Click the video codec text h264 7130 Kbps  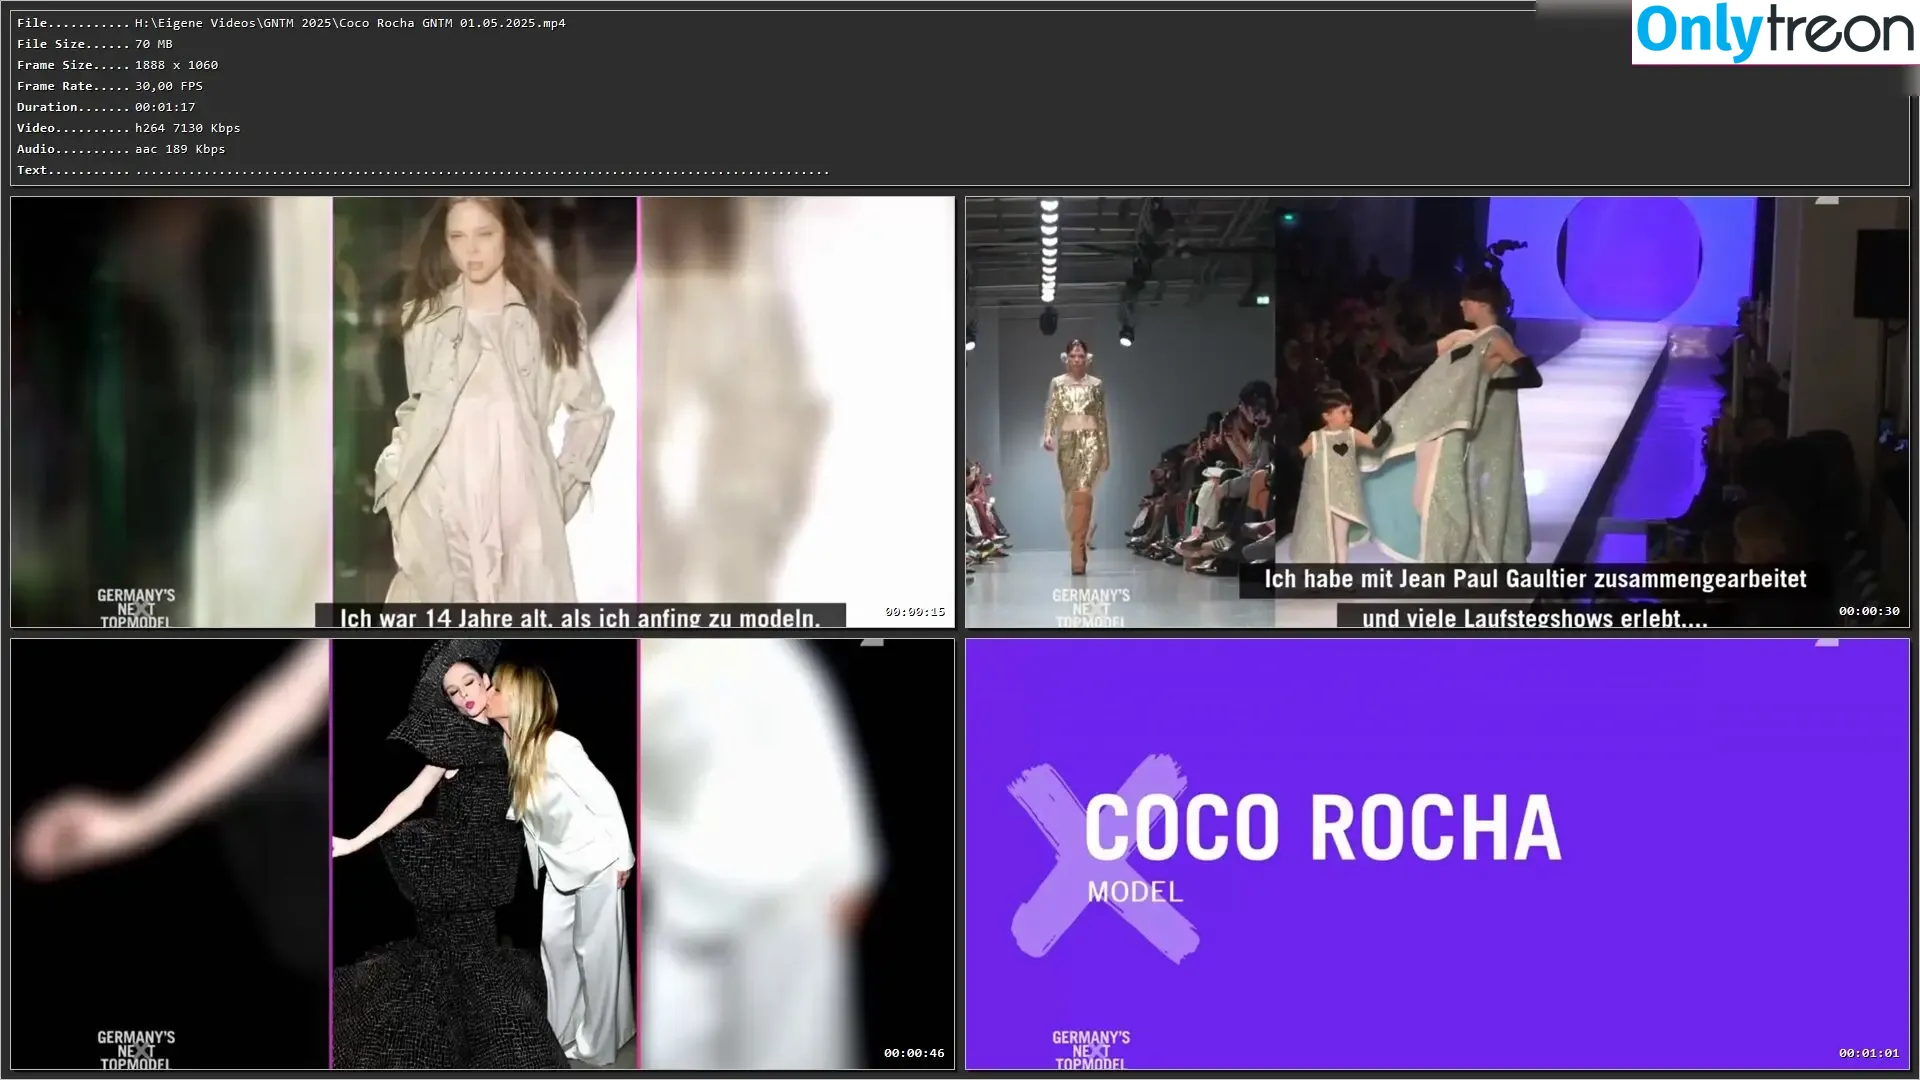[x=188, y=128]
